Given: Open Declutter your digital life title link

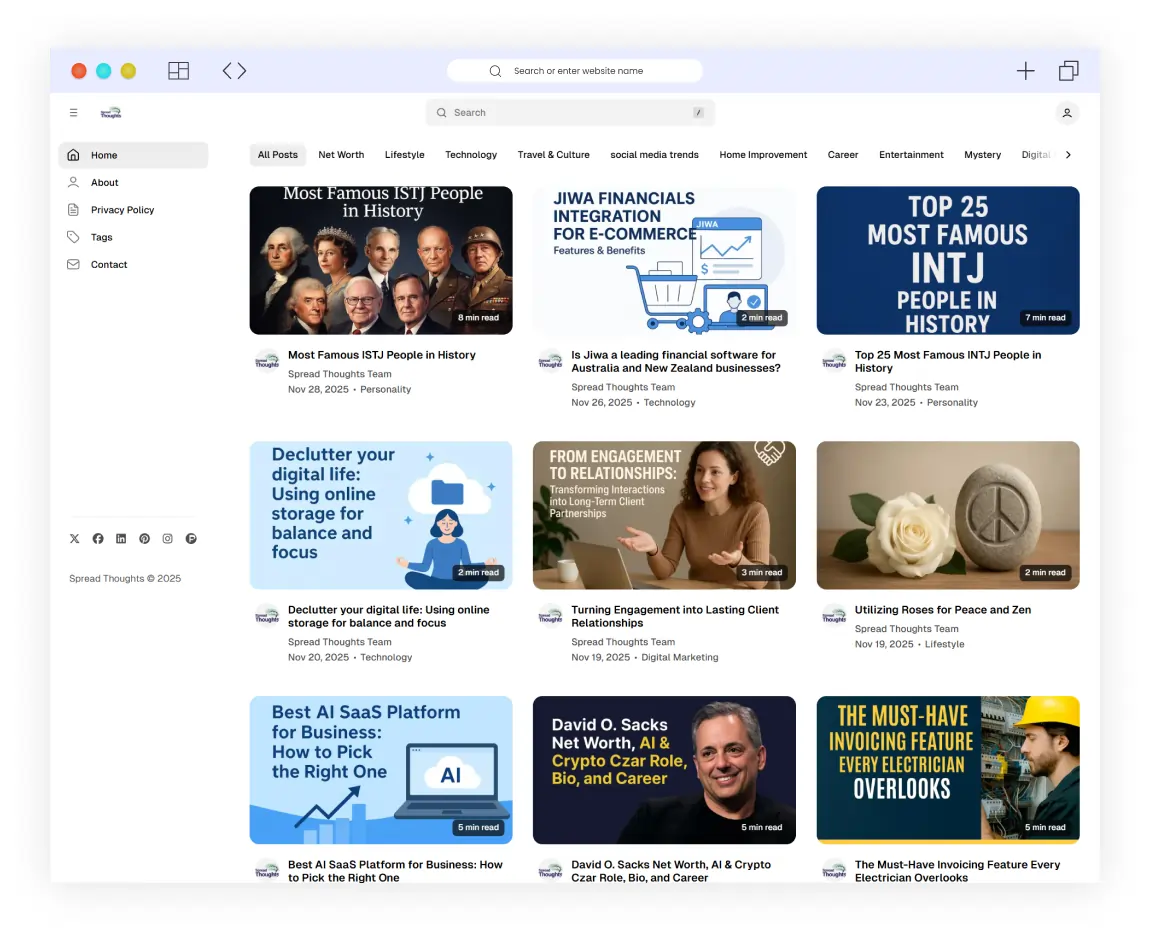Looking at the screenshot, I should 388,616.
